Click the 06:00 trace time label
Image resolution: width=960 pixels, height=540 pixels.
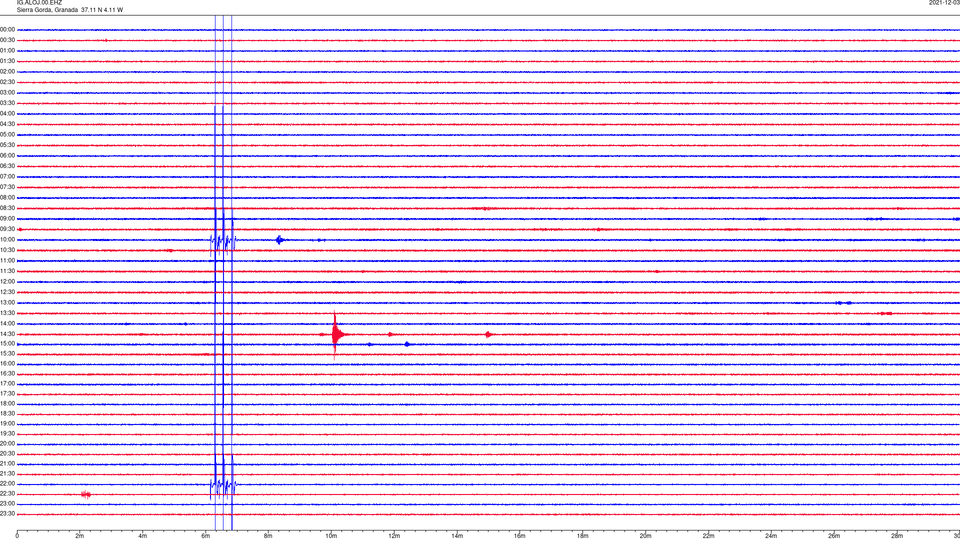pos(7,156)
